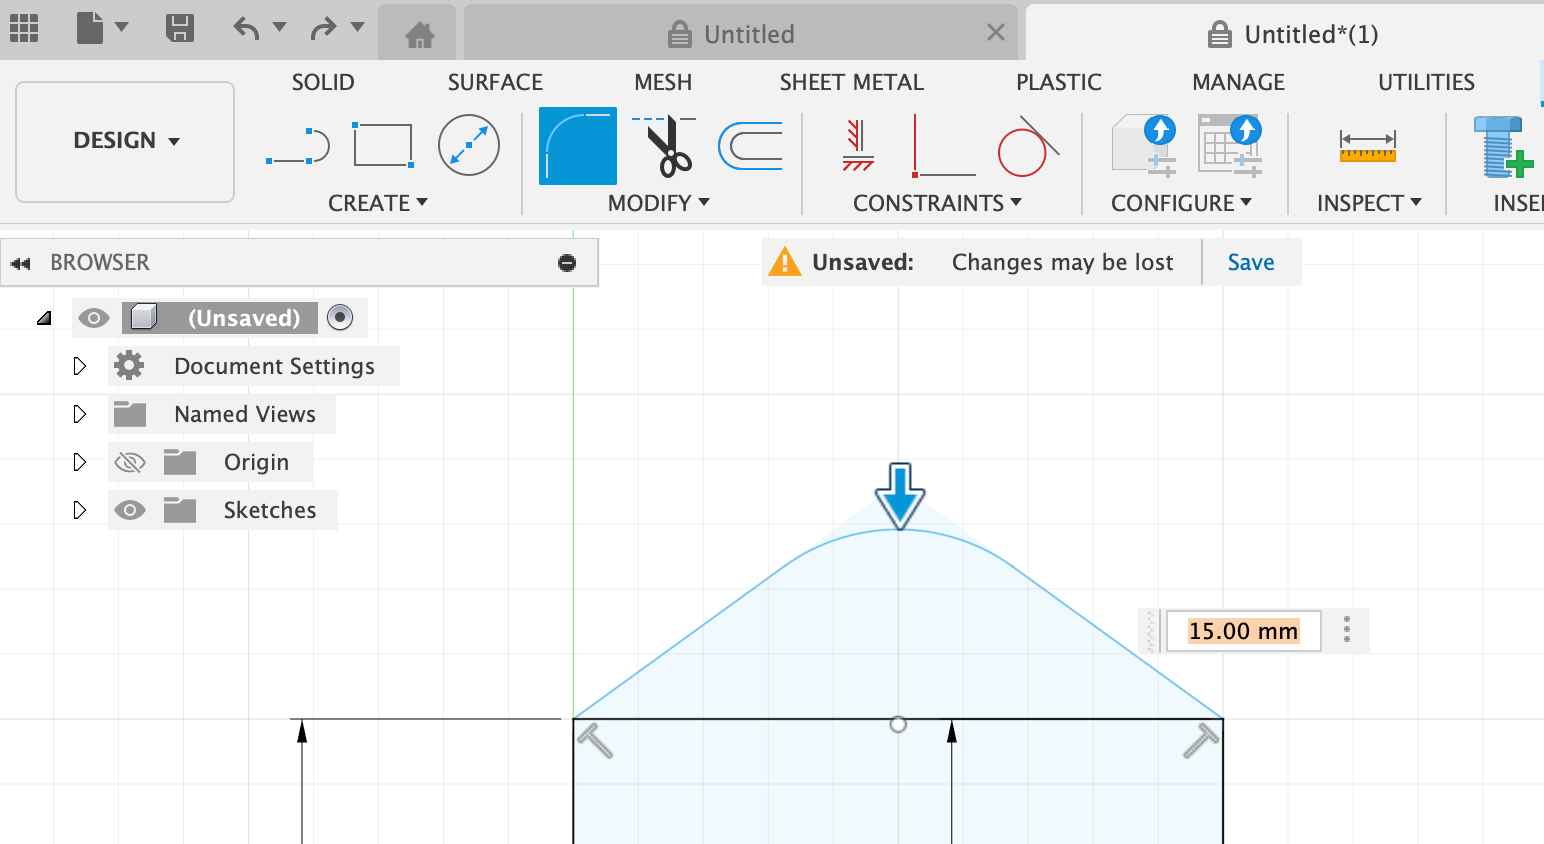Hide the Sketches folder
The width and height of the screenshot is (1544, 844).
[130, 510]
